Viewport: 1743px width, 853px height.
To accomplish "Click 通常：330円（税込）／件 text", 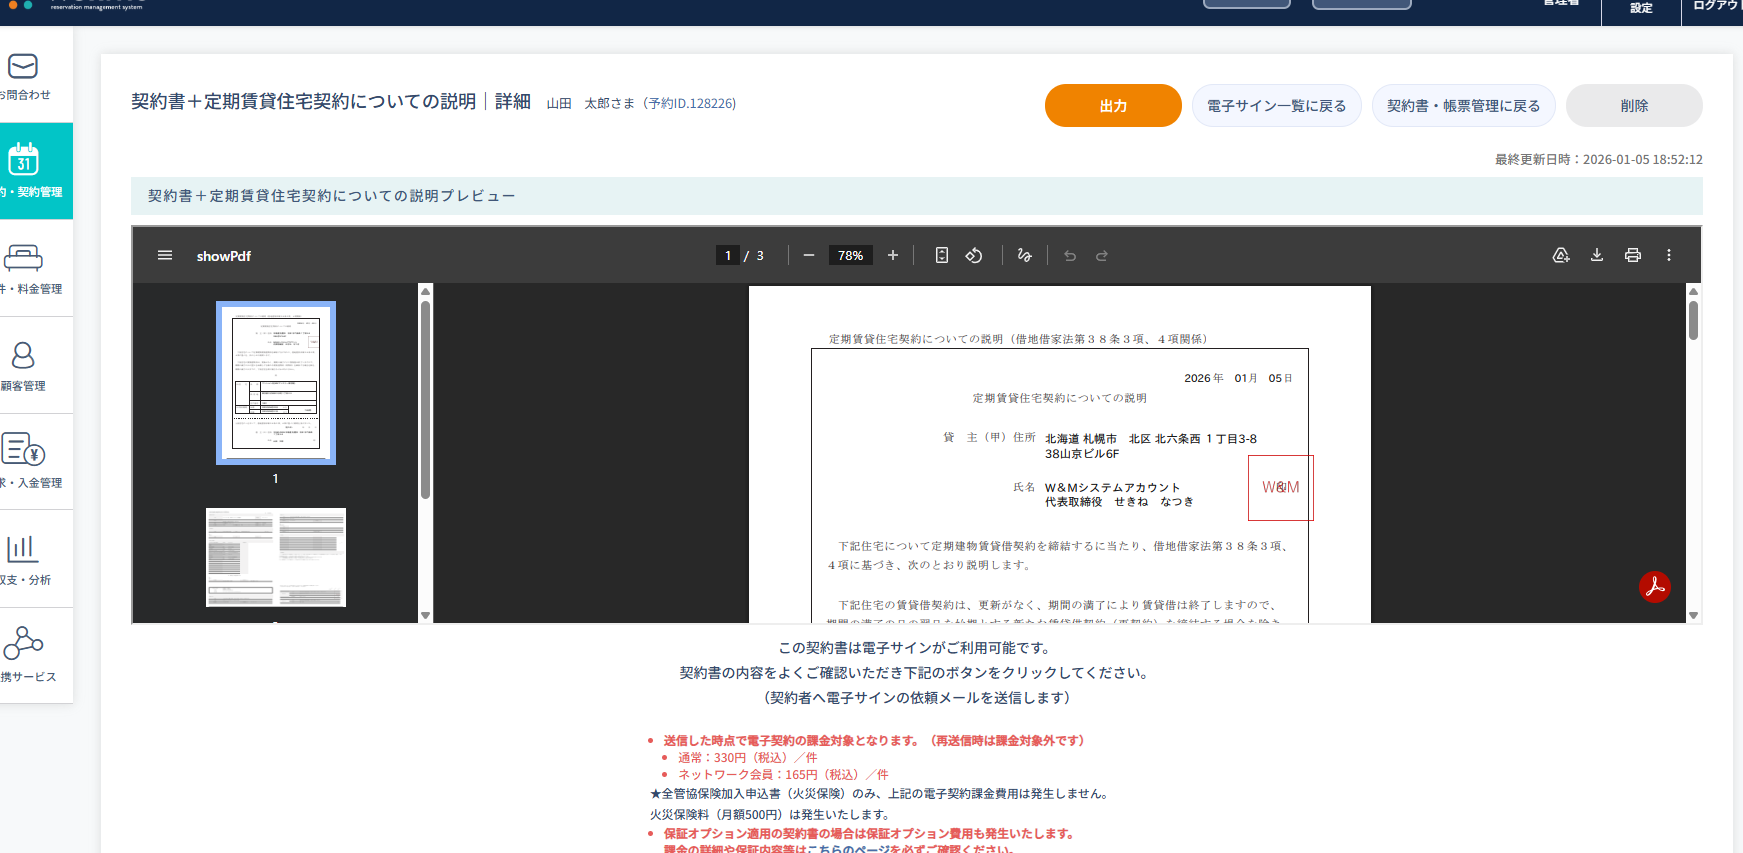I will tap(747, 758).
